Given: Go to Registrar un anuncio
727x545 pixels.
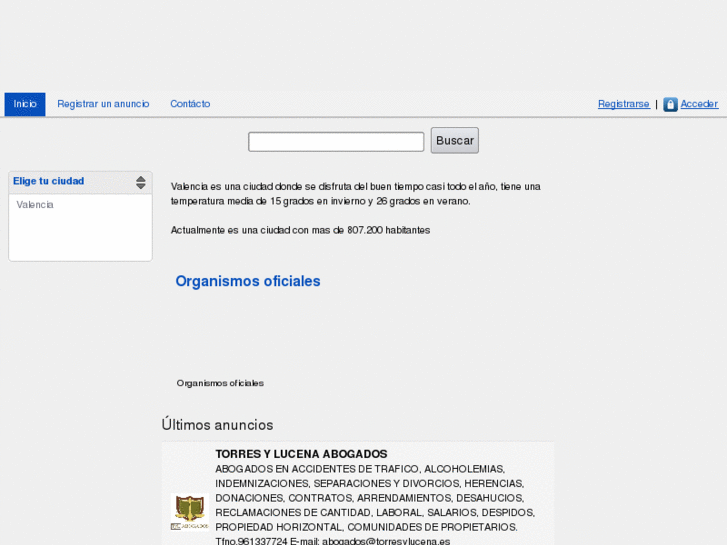Looking at the screenshot, I should (103, 104).
